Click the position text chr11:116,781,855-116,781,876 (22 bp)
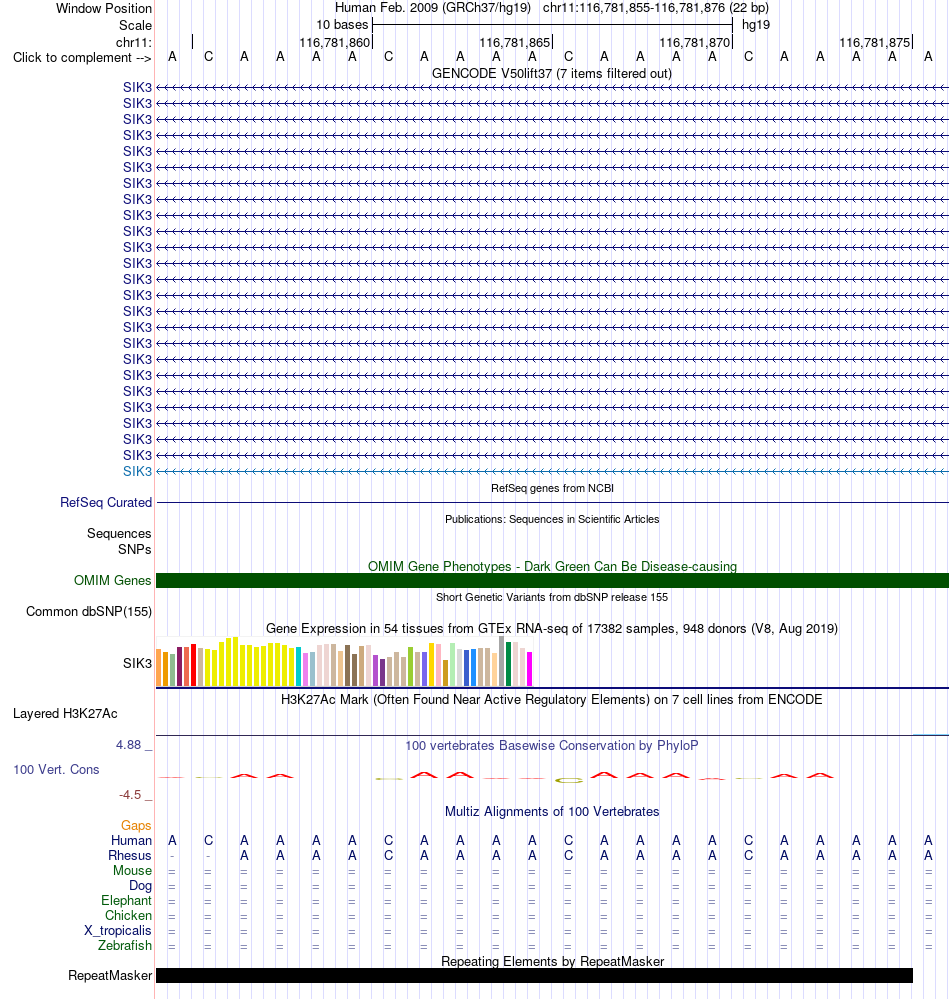 pyautogui.click(x=656, y=8)
